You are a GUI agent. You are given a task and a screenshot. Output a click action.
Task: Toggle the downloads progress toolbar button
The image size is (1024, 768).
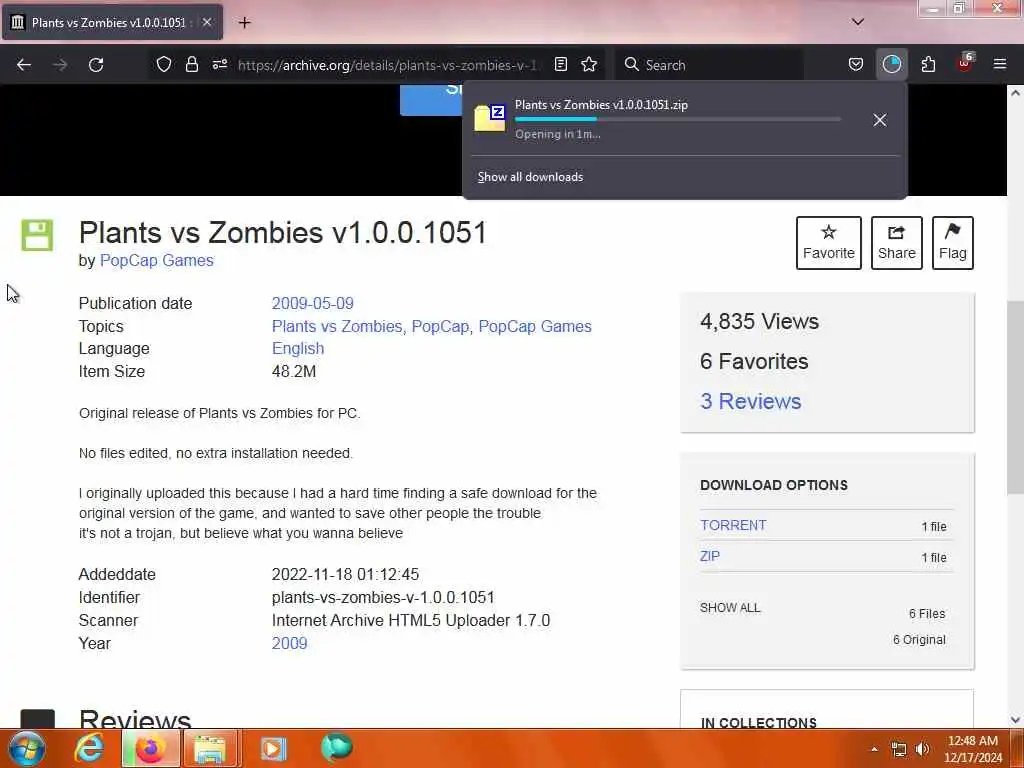click(891, 65)
